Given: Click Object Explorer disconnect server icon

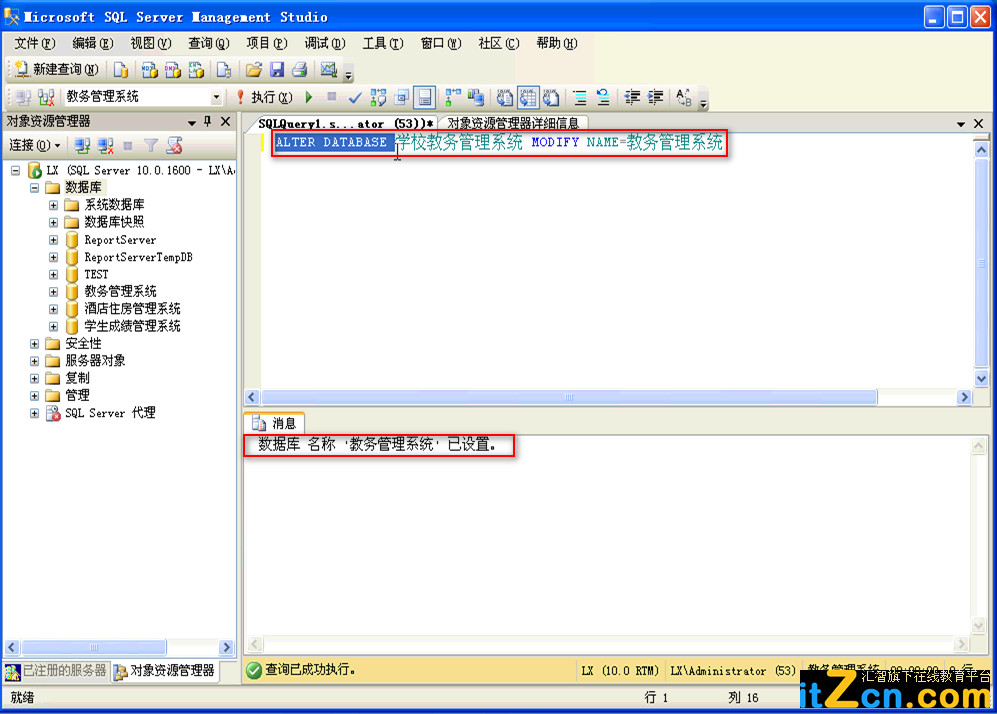Looking at the screenshot, I should pyautogui.click(x=106, y=146).
